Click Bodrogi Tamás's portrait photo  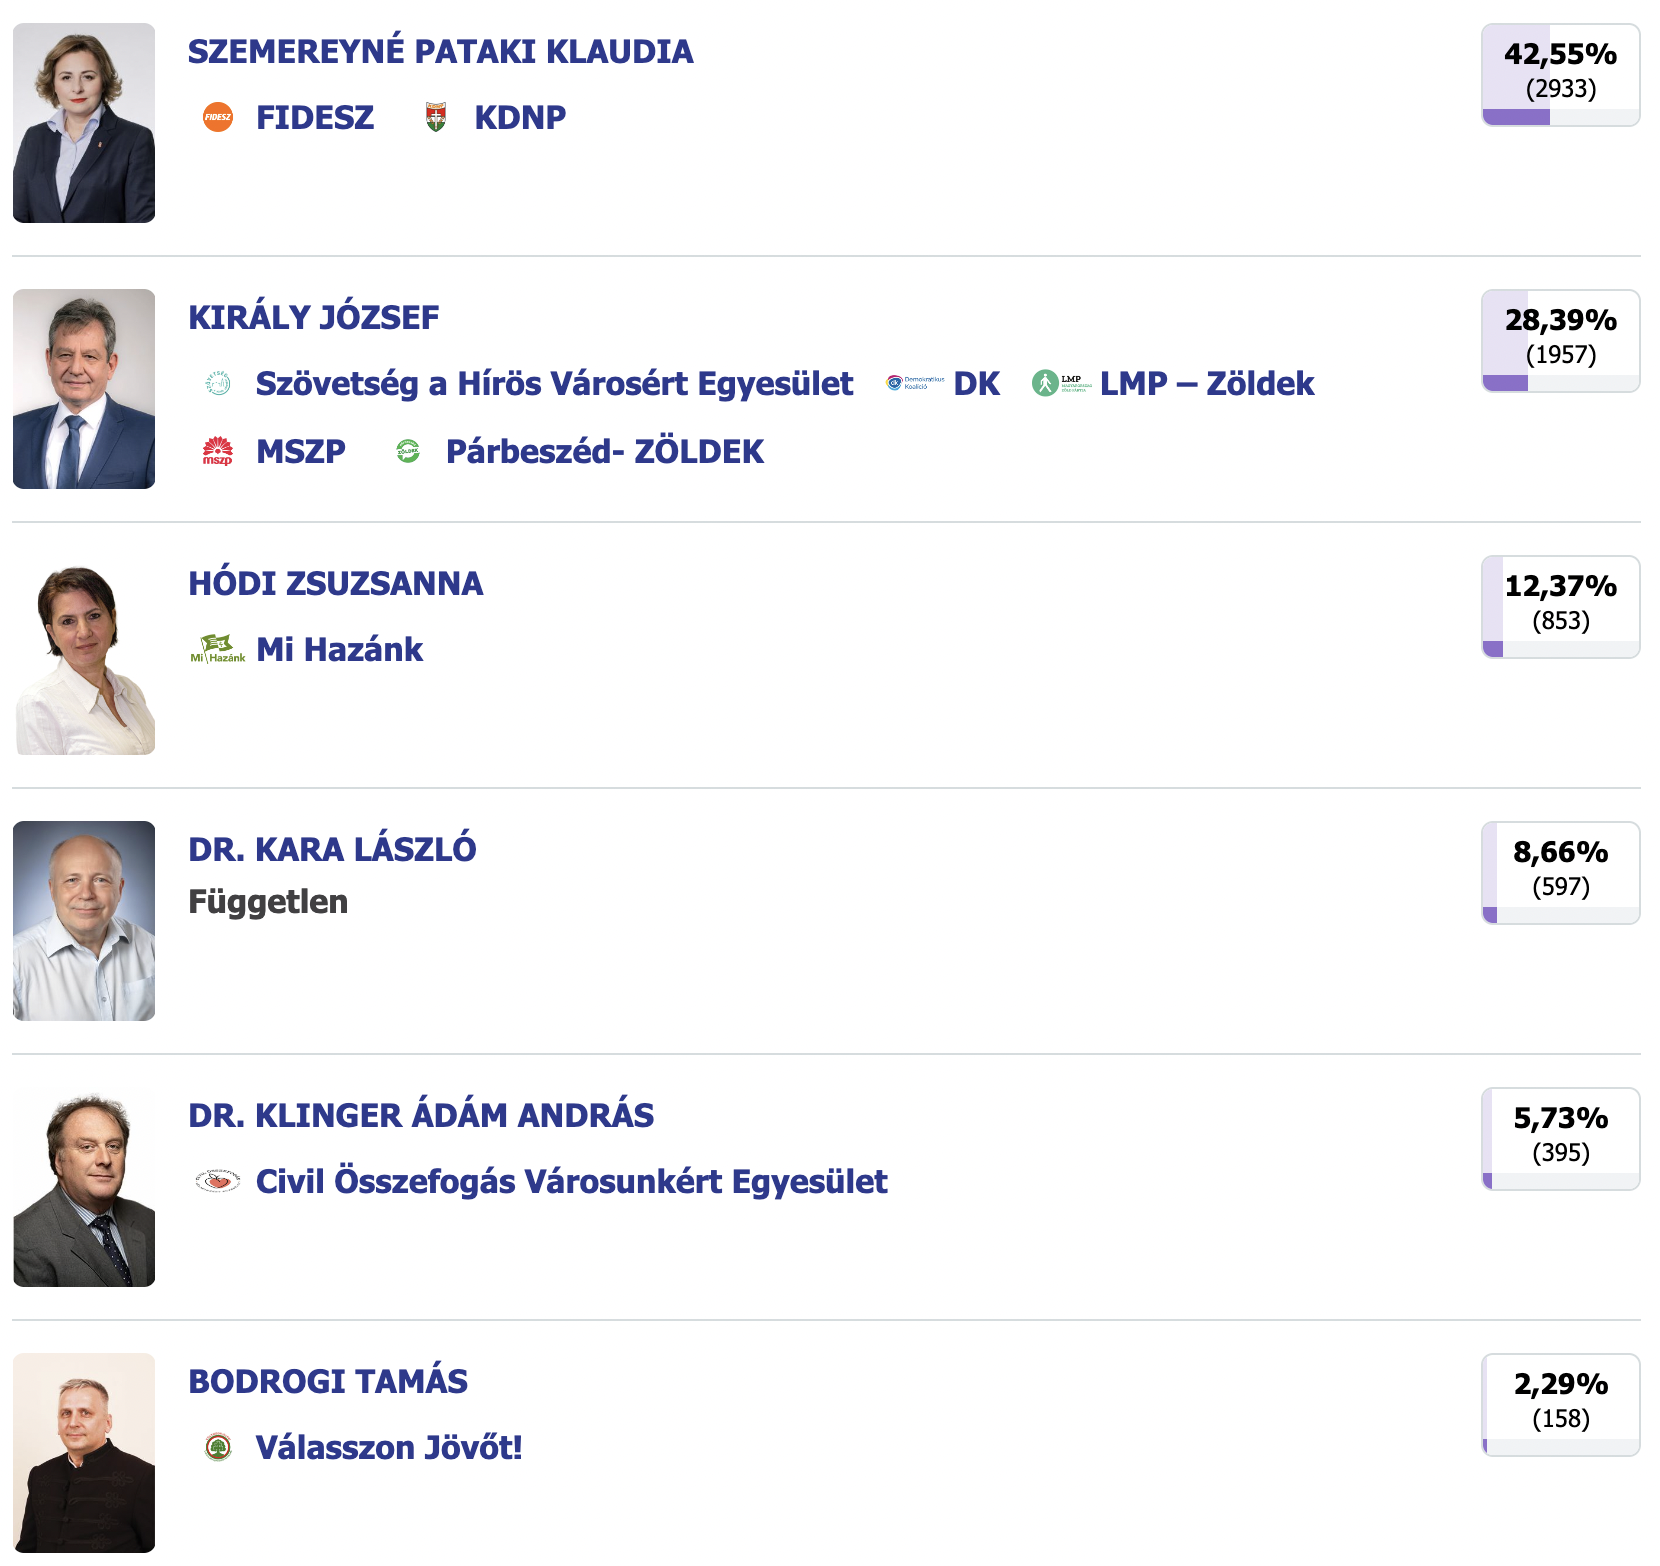click(x=84, y=1453)
